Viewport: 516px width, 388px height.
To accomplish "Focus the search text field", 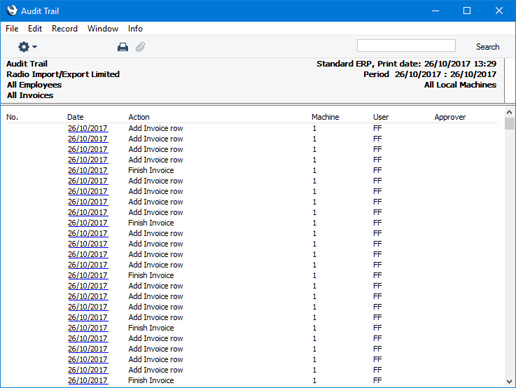I will 406,46.
